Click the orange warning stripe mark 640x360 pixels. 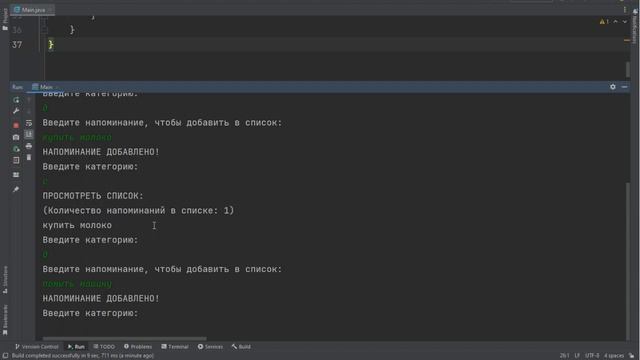(x=627, y=40)
